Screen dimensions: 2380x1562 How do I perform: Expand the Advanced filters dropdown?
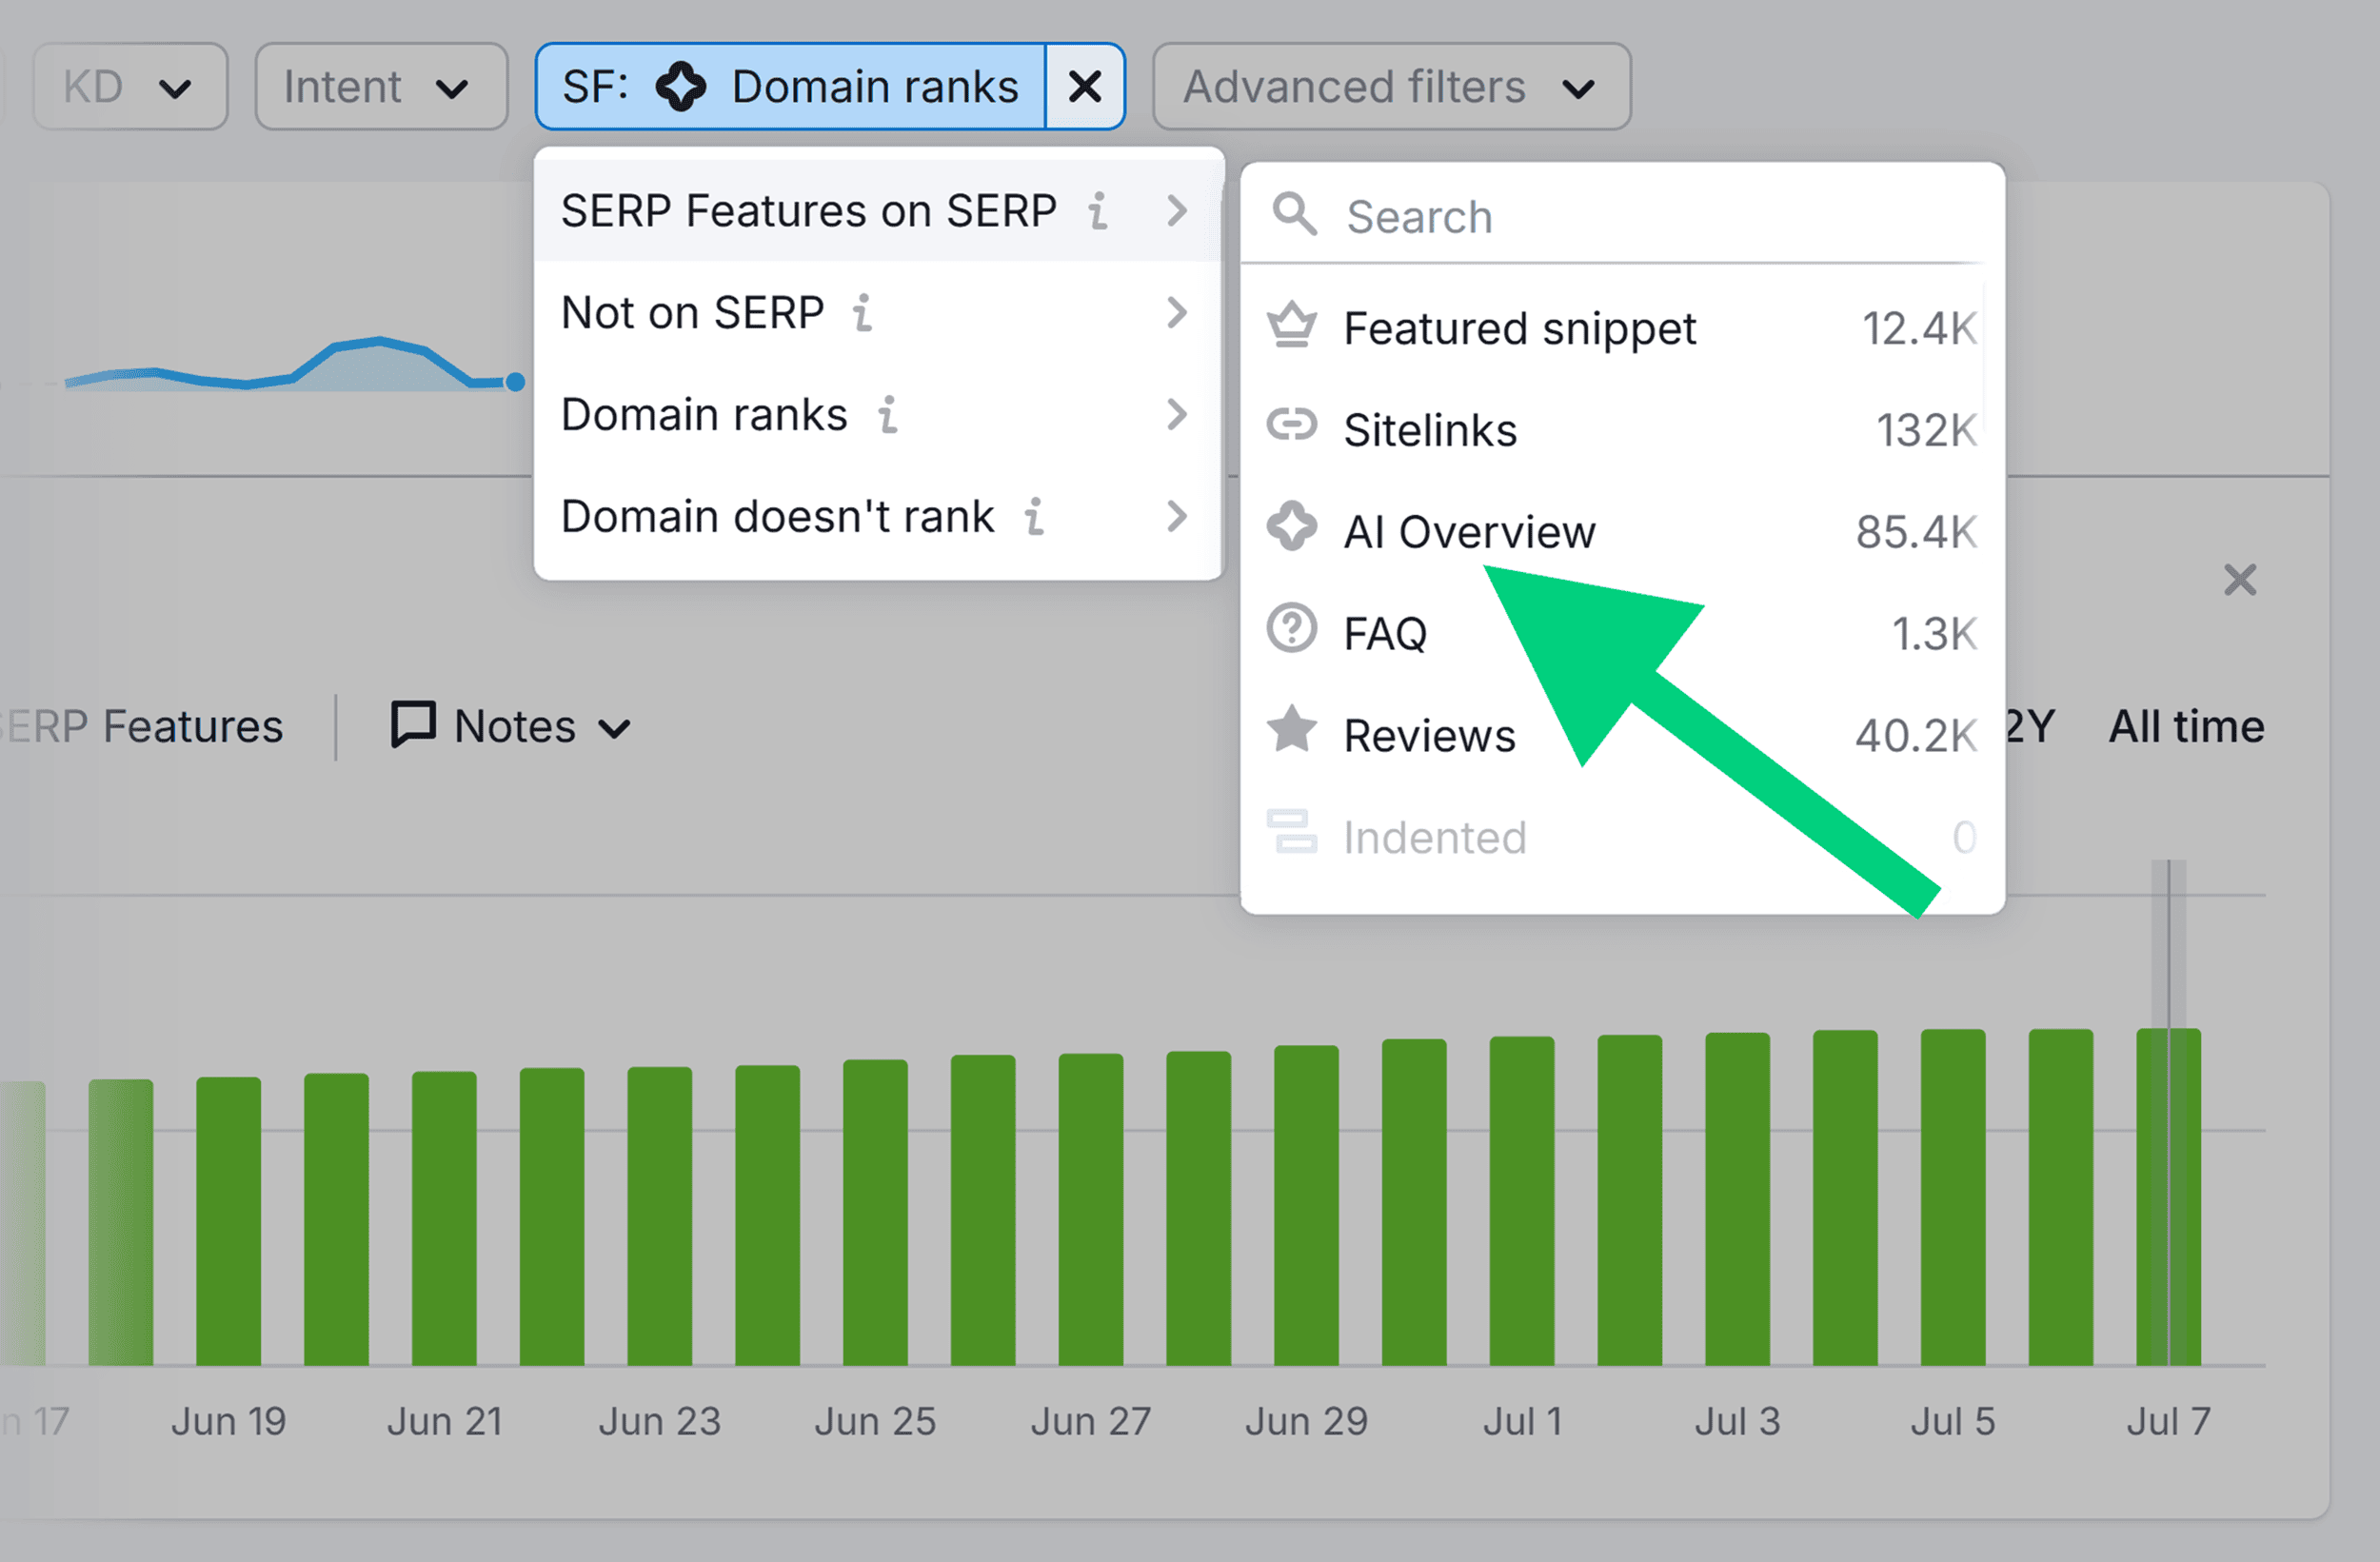(x=1390, y=87)
